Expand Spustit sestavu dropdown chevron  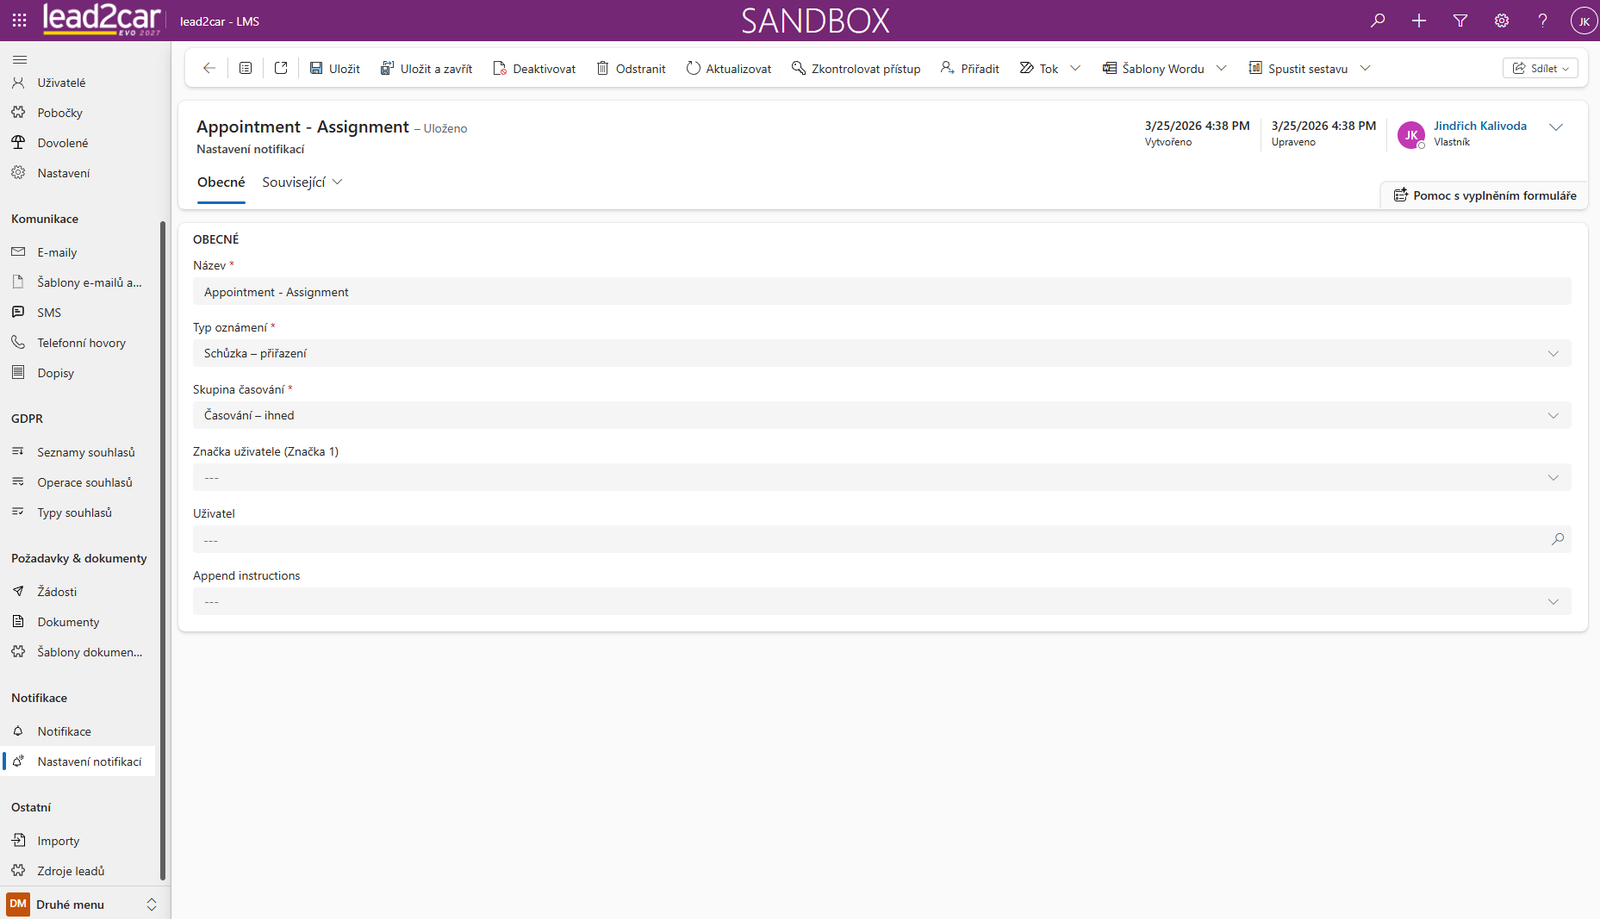pos(1366,68)
